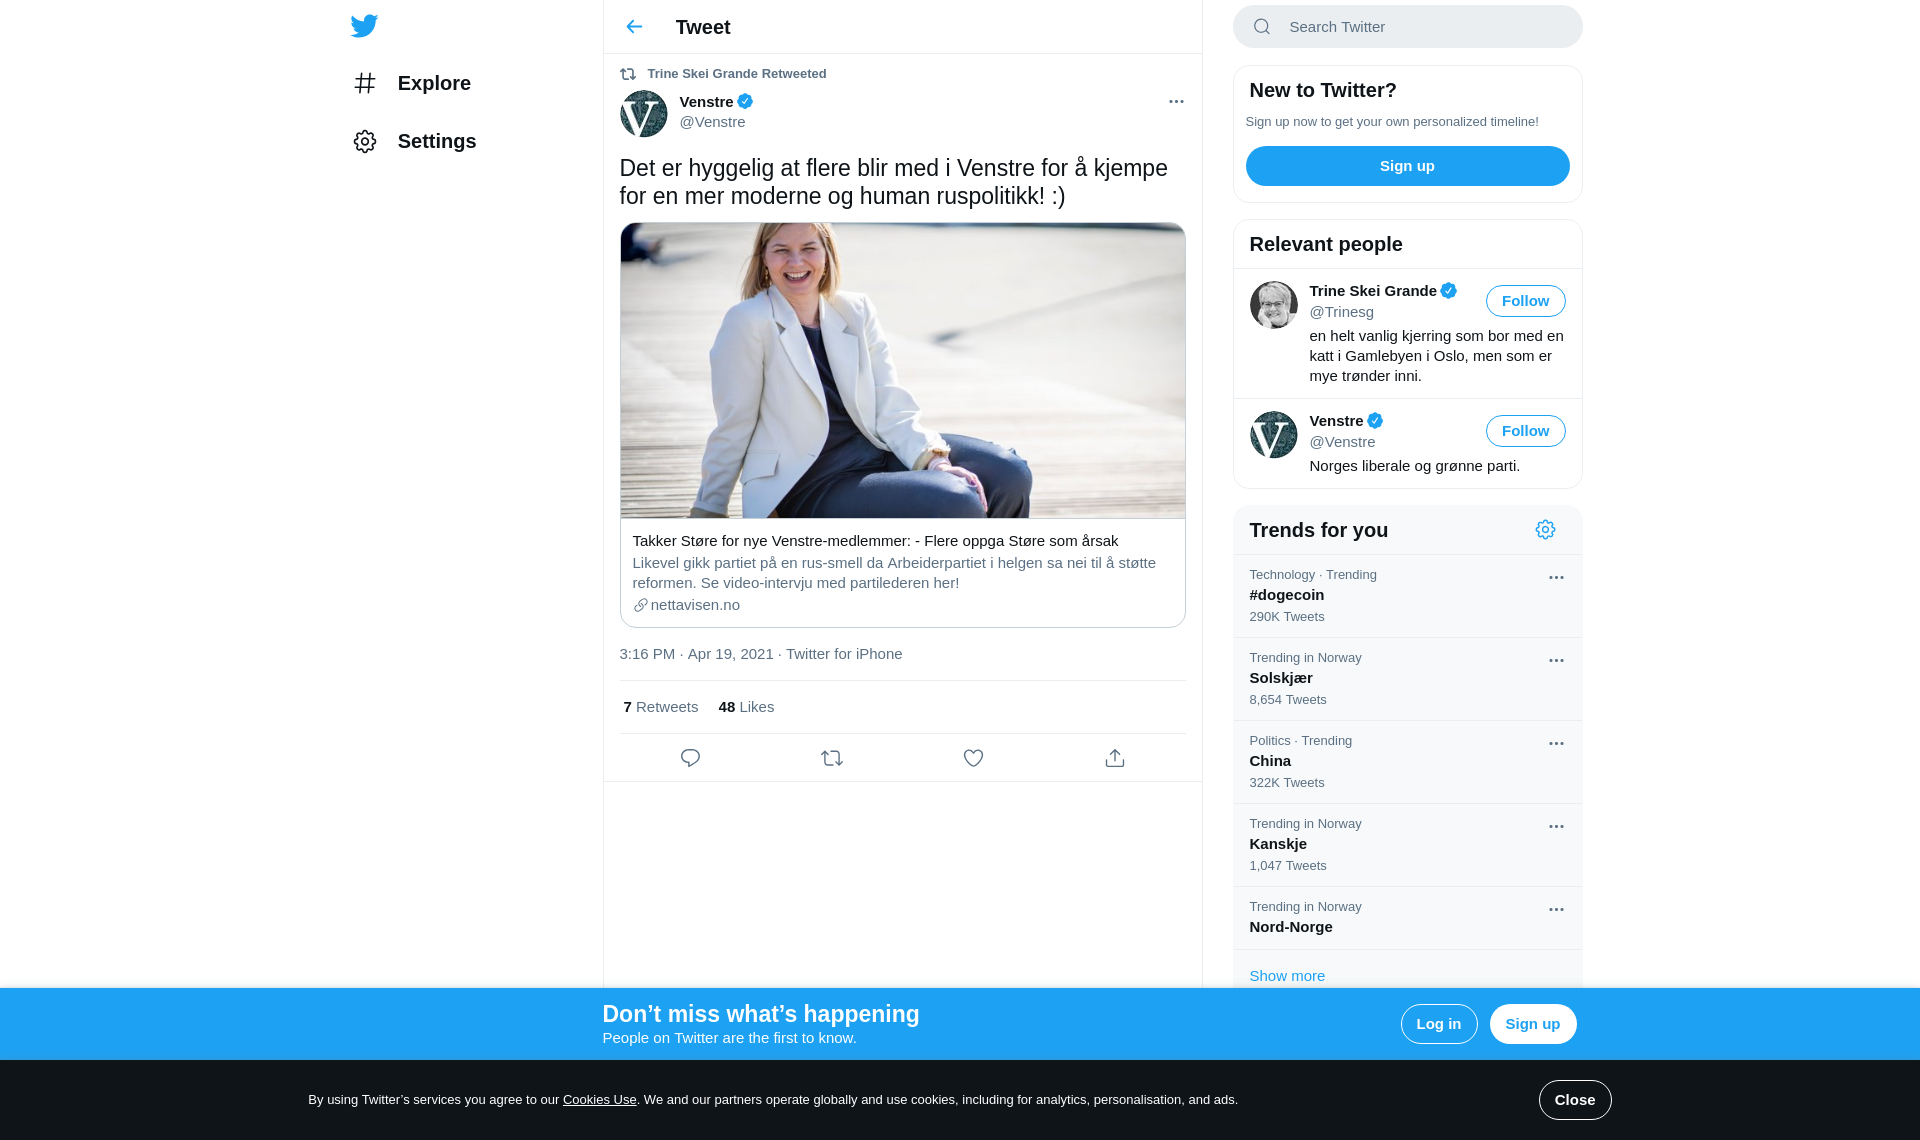Click Venstre verified badge in Relevant people
Screen dimensions: 1920x1140
click(1375, 421)
